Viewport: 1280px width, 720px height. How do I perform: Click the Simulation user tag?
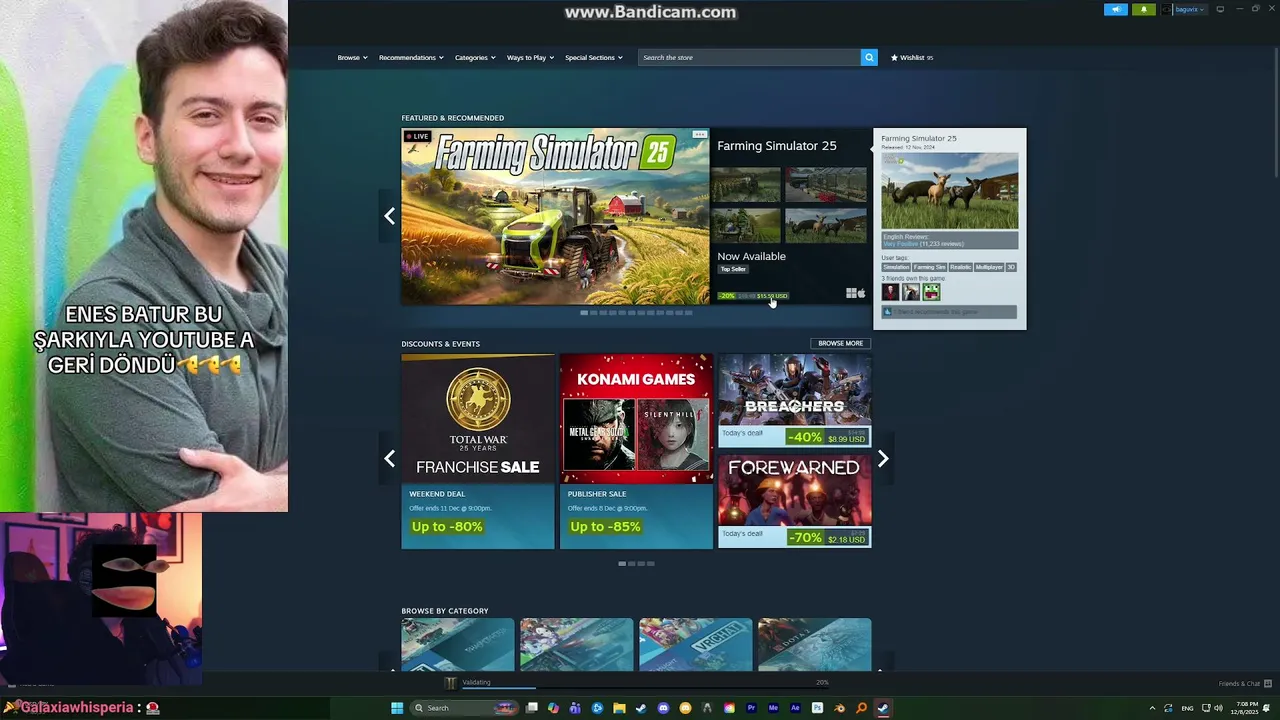pyautogui.click(x=896, y=267)
